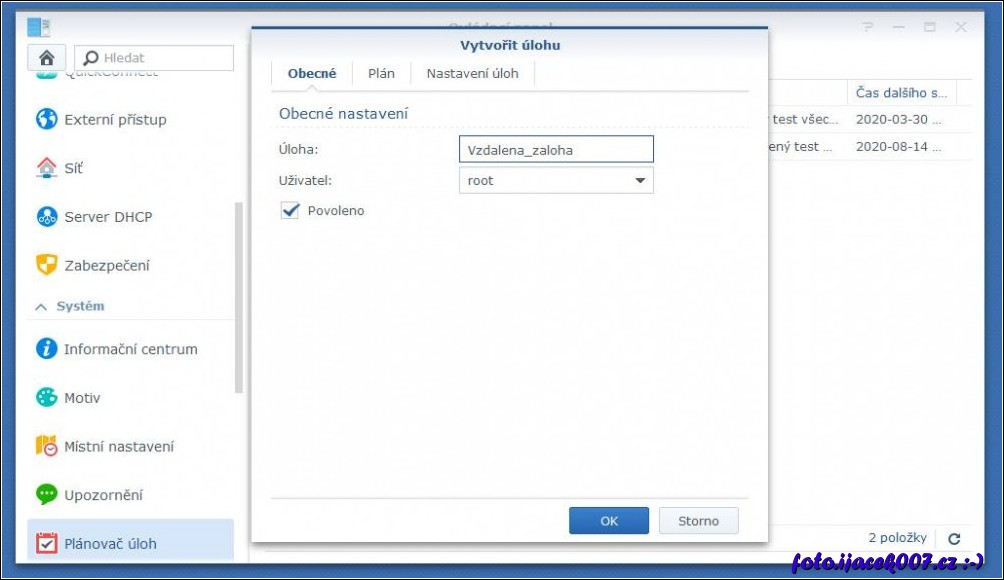The height and width of the screenshot is (580, 1004).
Task: Expand the Uživatel root dropdown
Action: 639,181
